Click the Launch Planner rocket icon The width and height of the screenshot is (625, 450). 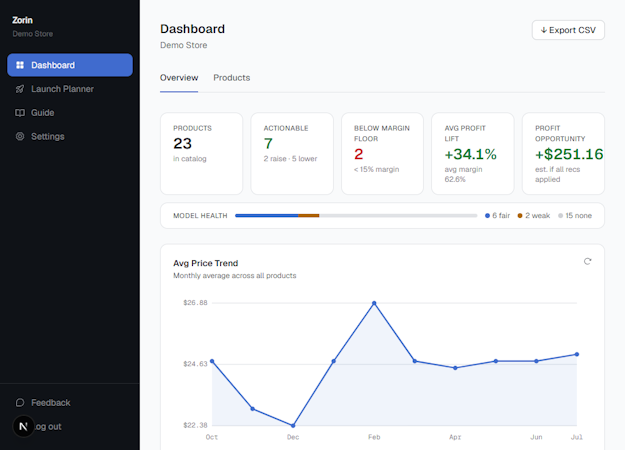[x=20, y=89]
